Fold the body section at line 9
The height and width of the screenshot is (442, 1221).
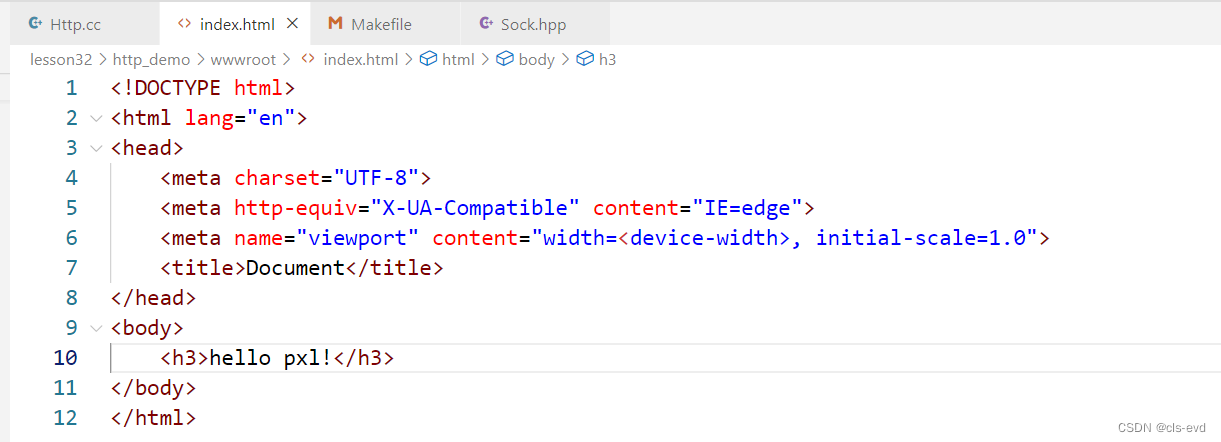pos(96,327)
